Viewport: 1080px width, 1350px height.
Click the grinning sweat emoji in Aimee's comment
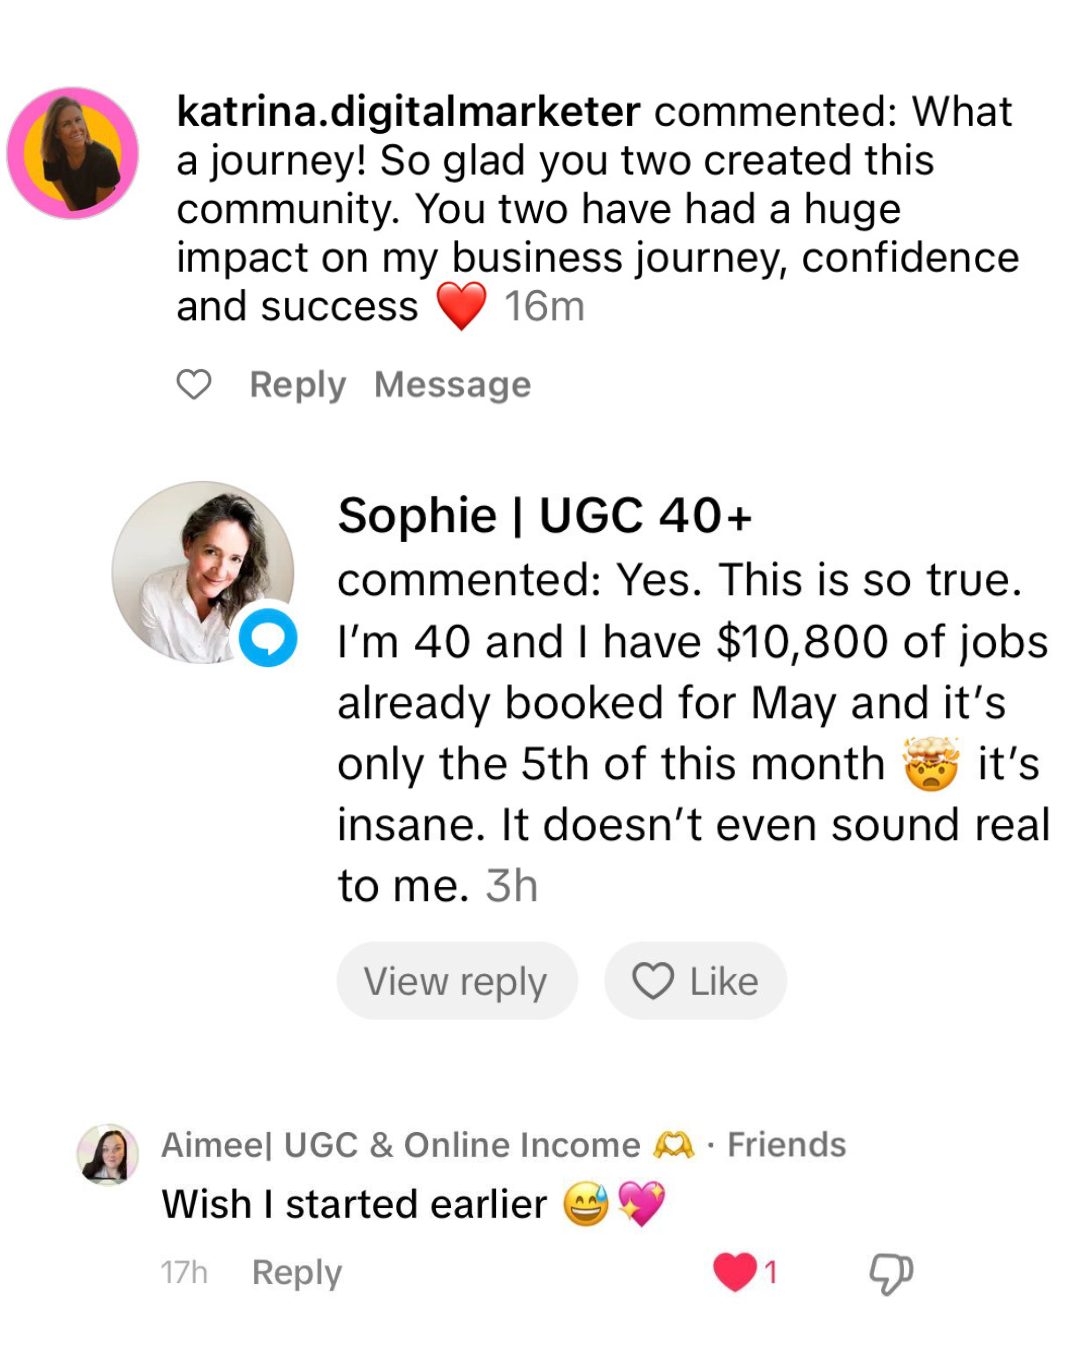tap(586, 1204)
